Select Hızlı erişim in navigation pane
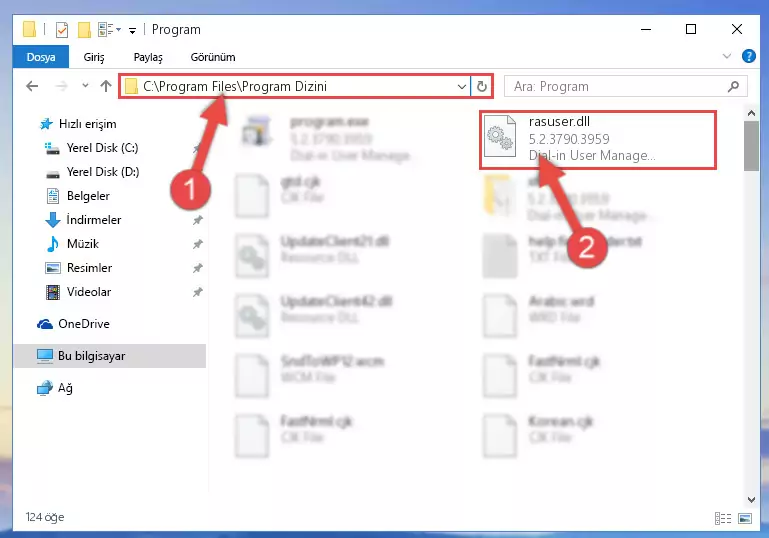 (87, 124)
